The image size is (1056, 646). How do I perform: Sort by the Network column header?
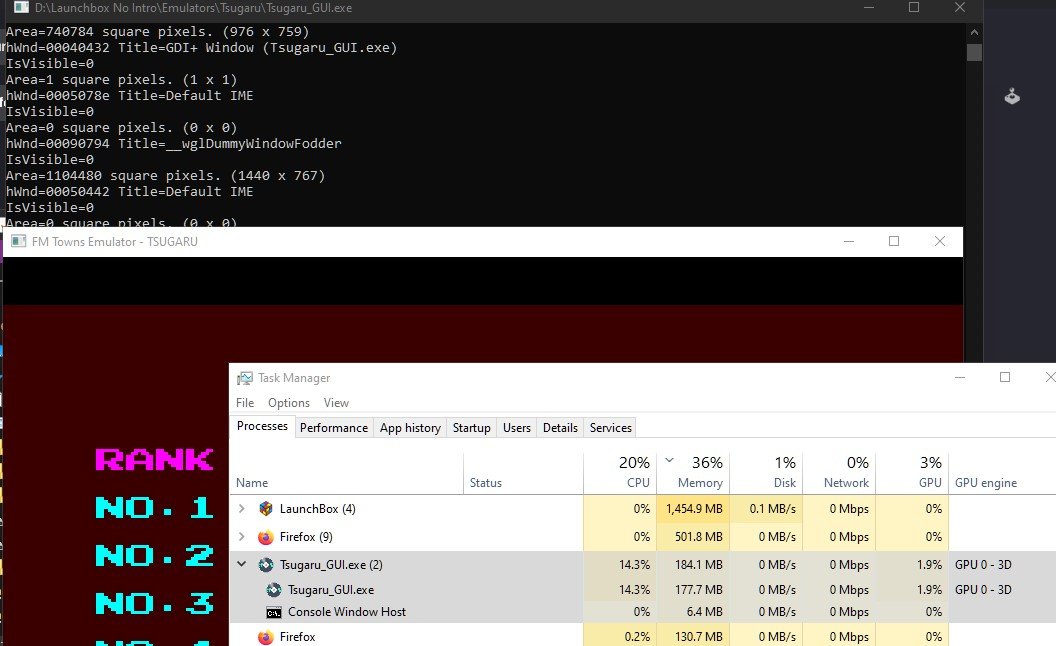[839, 474]
